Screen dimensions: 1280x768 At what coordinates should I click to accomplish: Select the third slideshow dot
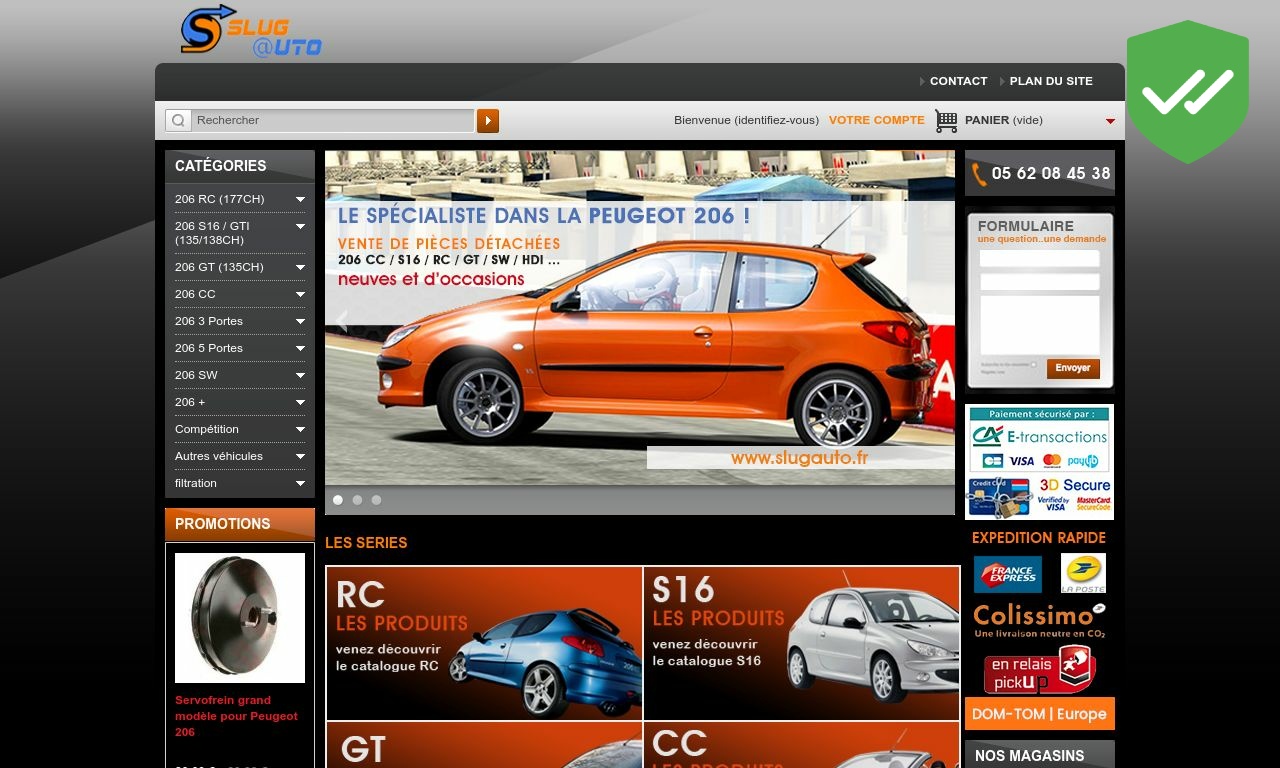[x=376, y=500]
